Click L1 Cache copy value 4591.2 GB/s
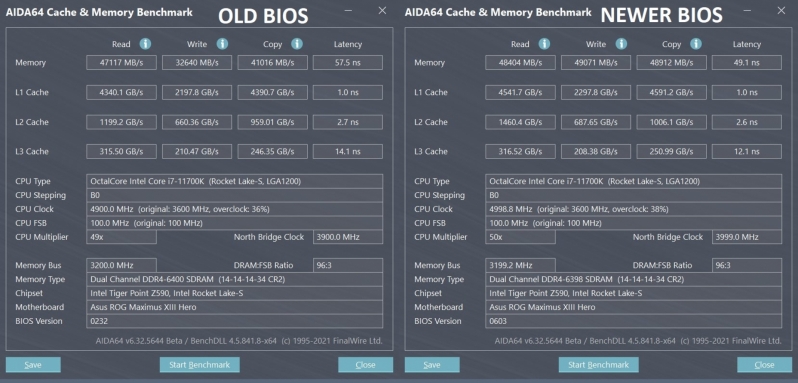The image size is (798, 383). (671, 93)
